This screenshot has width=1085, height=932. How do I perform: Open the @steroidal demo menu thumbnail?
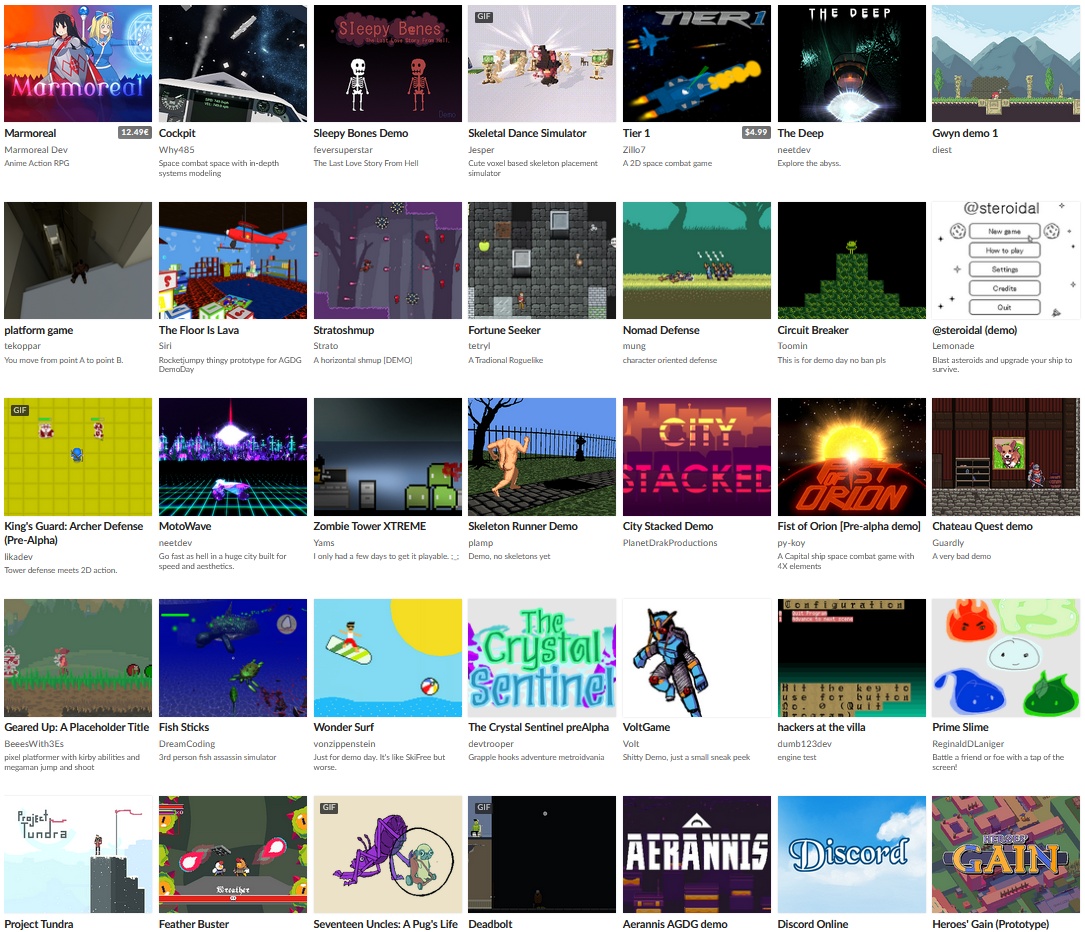click(x=1006, y=260)
